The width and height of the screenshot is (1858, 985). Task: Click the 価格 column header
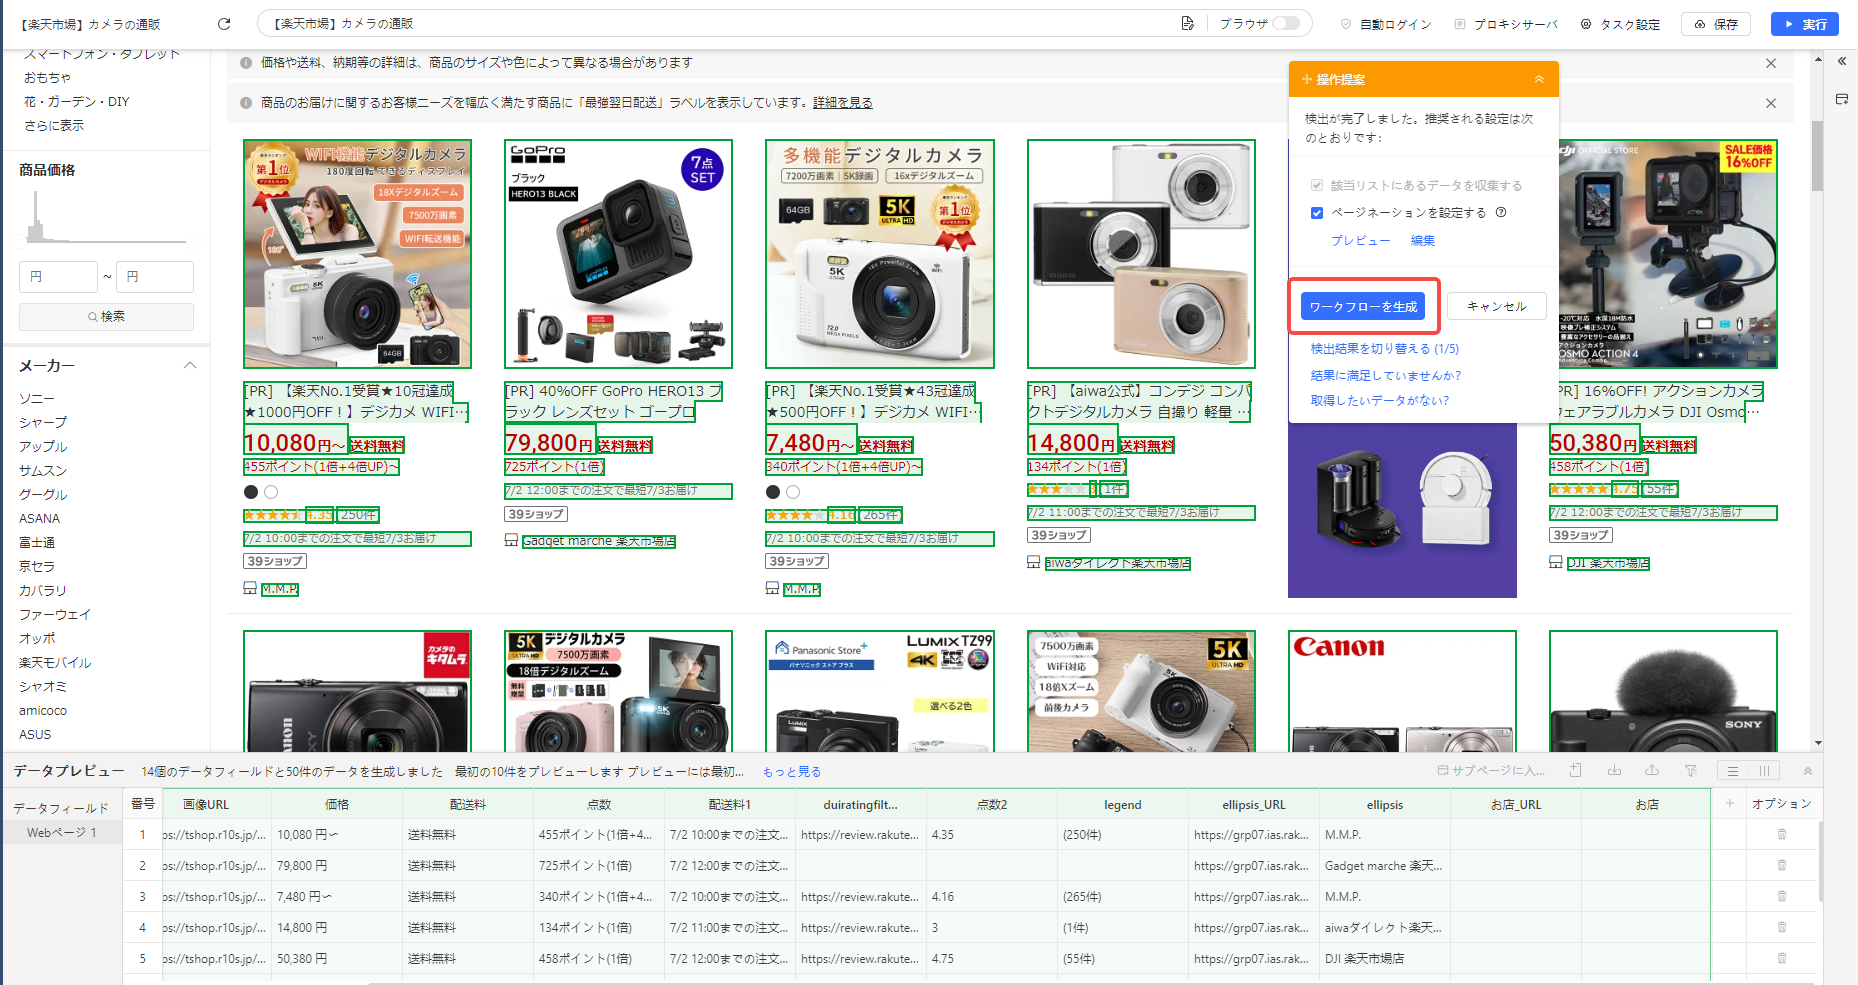point(337,804)
